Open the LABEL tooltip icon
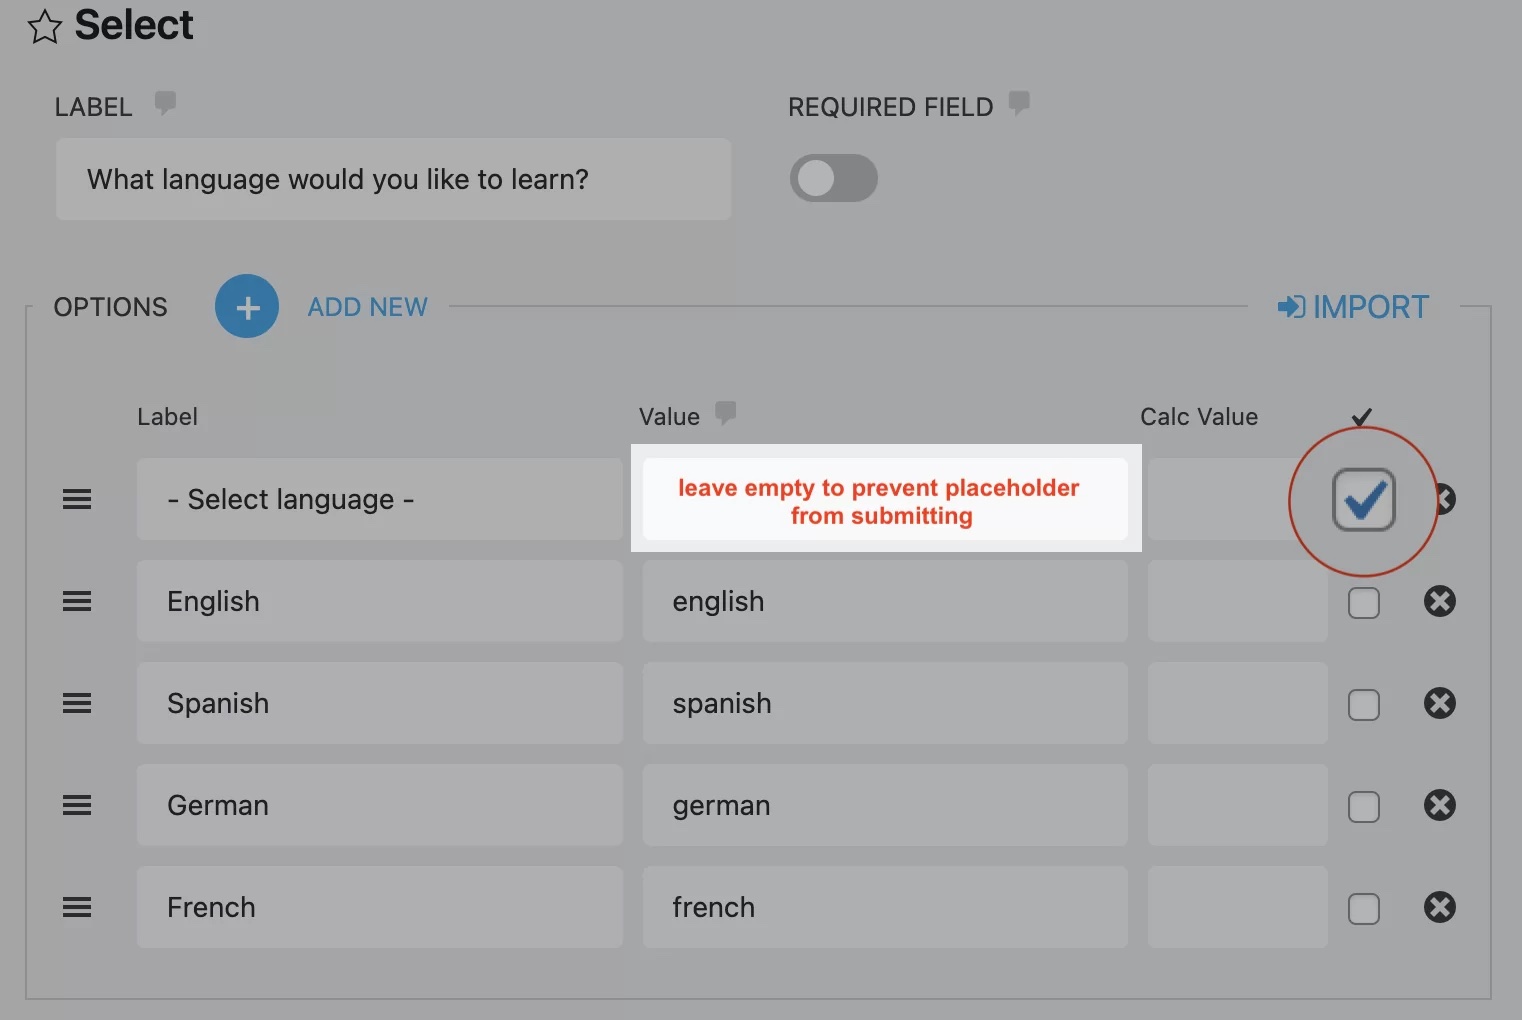This screenshot has width=1522, height=1020. pyautogui.click(x=165, y=101)
